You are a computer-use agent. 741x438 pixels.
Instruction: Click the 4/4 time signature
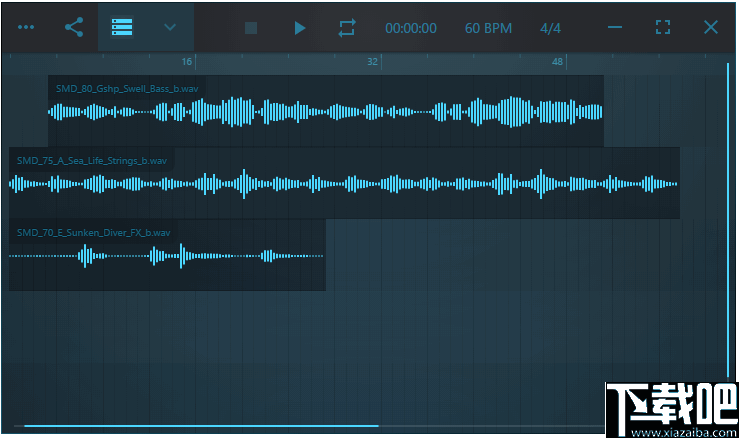click(550, 28)
